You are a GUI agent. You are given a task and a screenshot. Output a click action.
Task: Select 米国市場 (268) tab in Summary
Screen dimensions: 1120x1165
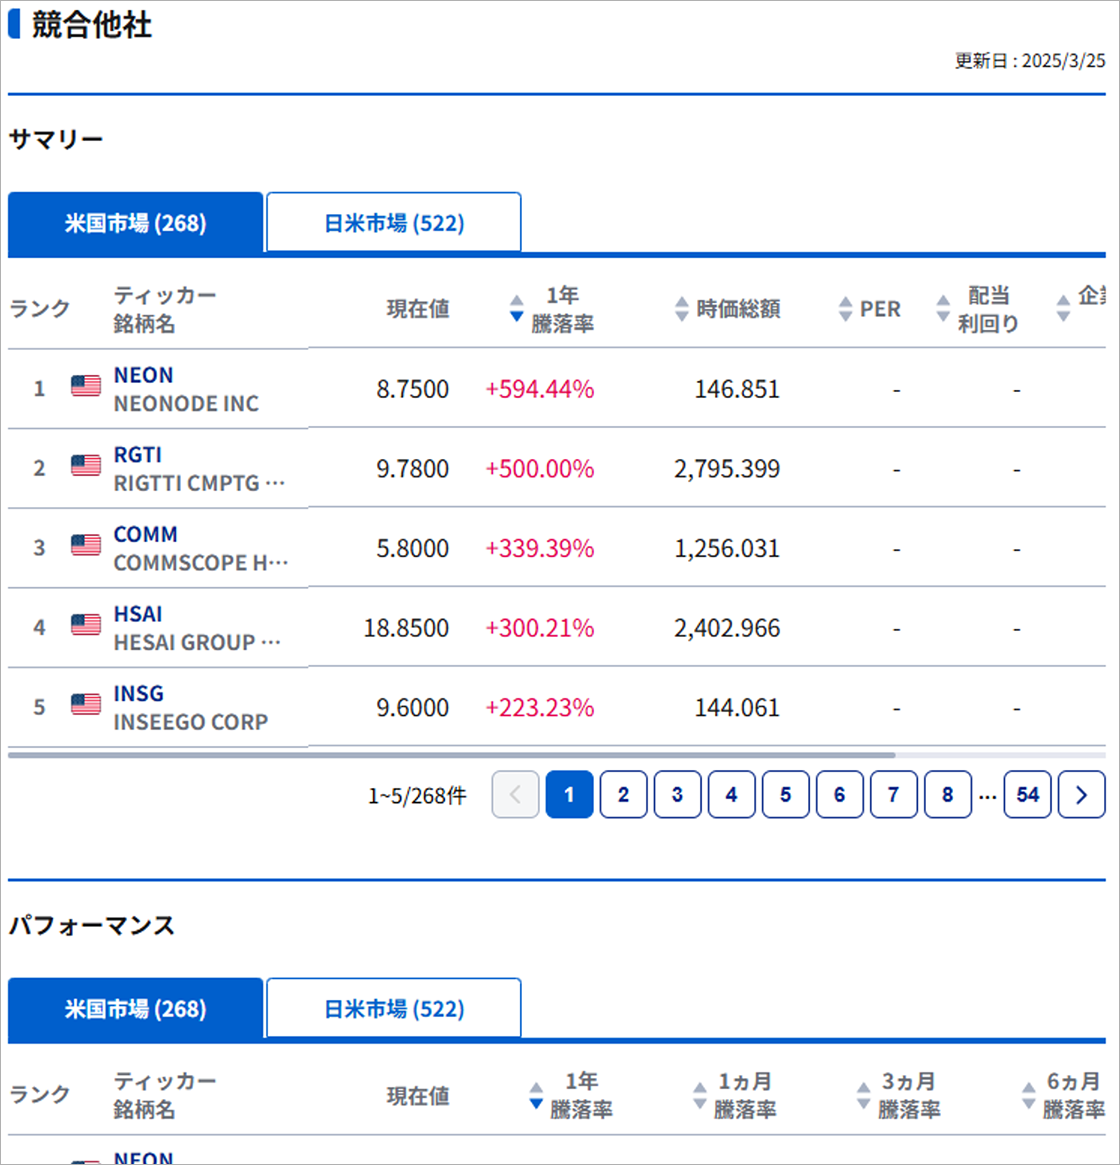pyautogui.click(x=135, y=223)
